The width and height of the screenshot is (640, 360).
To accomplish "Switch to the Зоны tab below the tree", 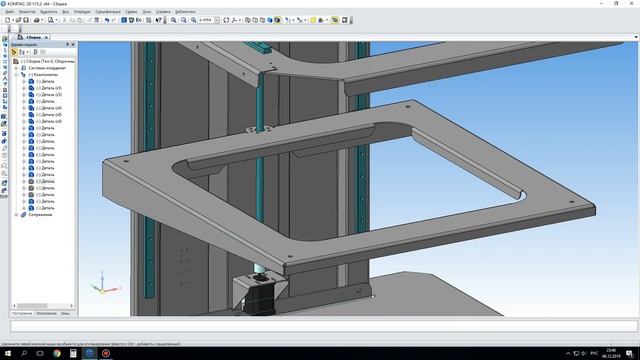I will point(65,313).
